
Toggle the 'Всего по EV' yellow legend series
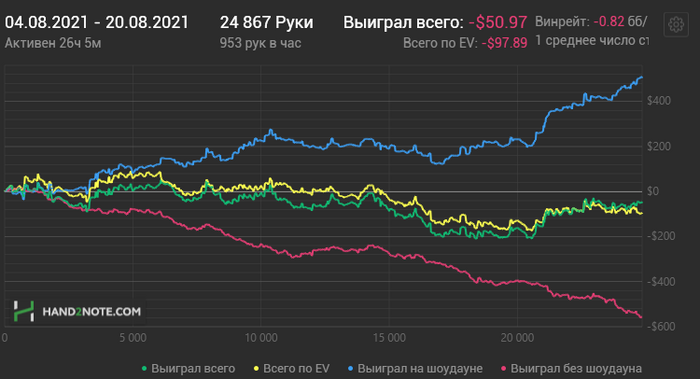pos(292,369)
